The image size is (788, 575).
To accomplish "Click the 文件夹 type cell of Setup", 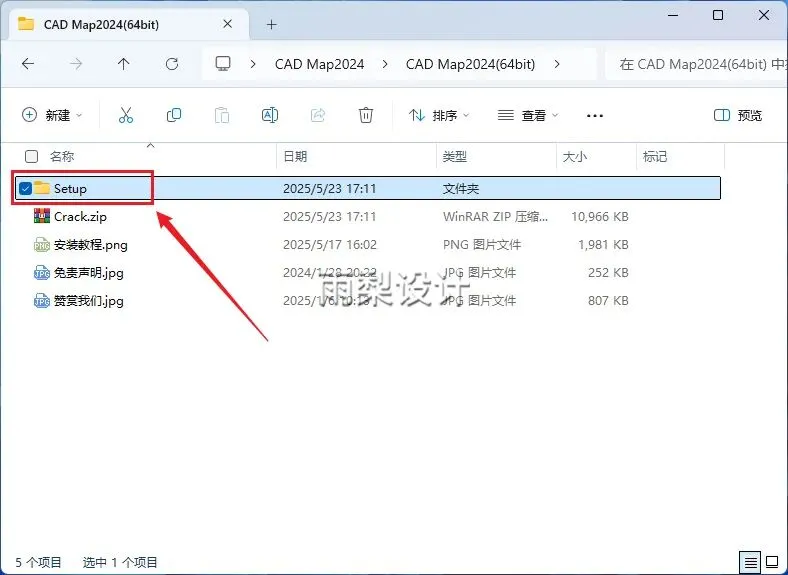I will (x=461, y=188).
